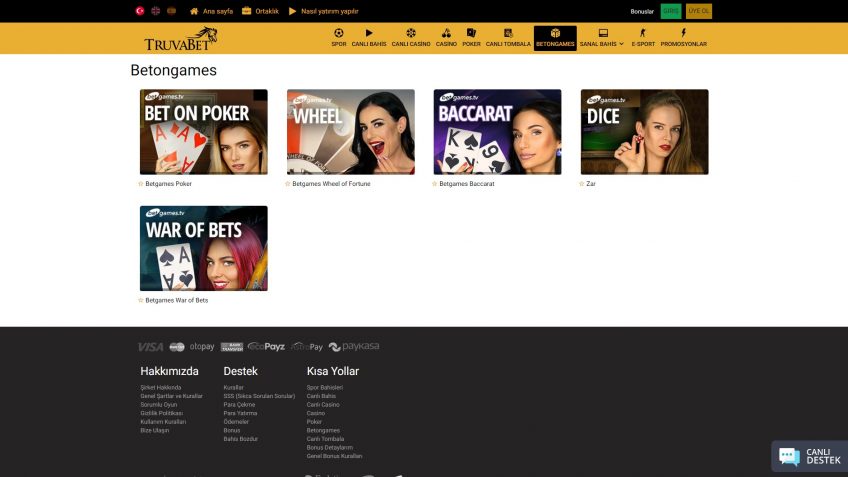The width and height of the screenshot is (848, 477).
Task: Go to the TruvaBet logo homepage
Action: pos(181,39)
